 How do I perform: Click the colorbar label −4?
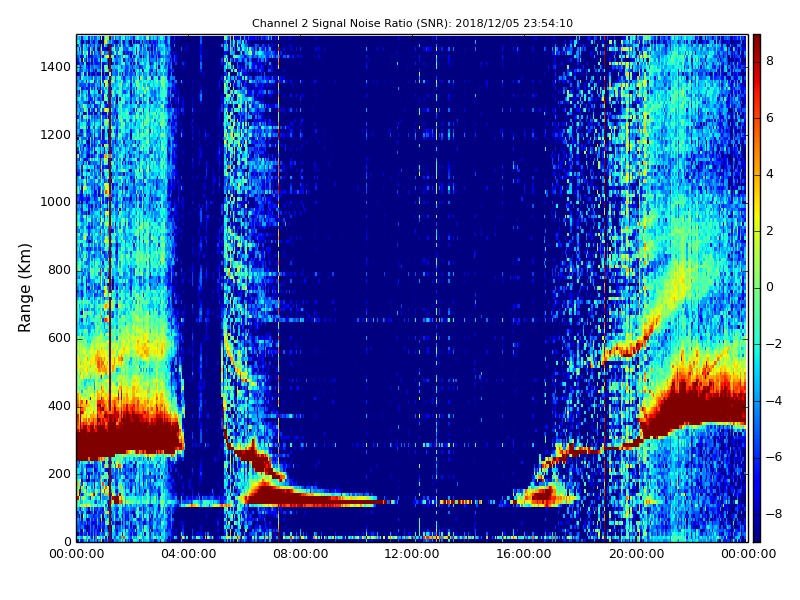[x=774, y=401]
